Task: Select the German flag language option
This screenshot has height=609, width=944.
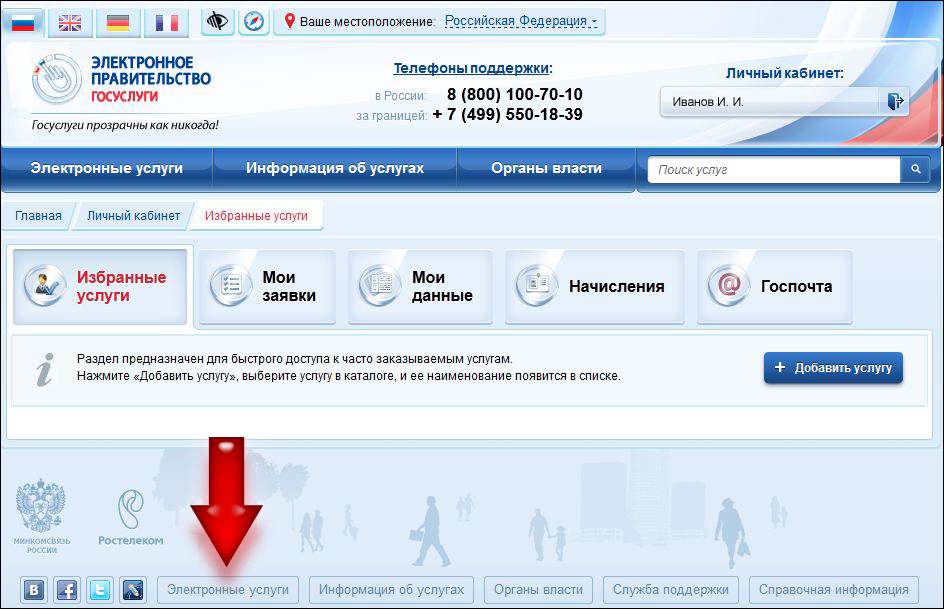Action: (x=118, y=22)
